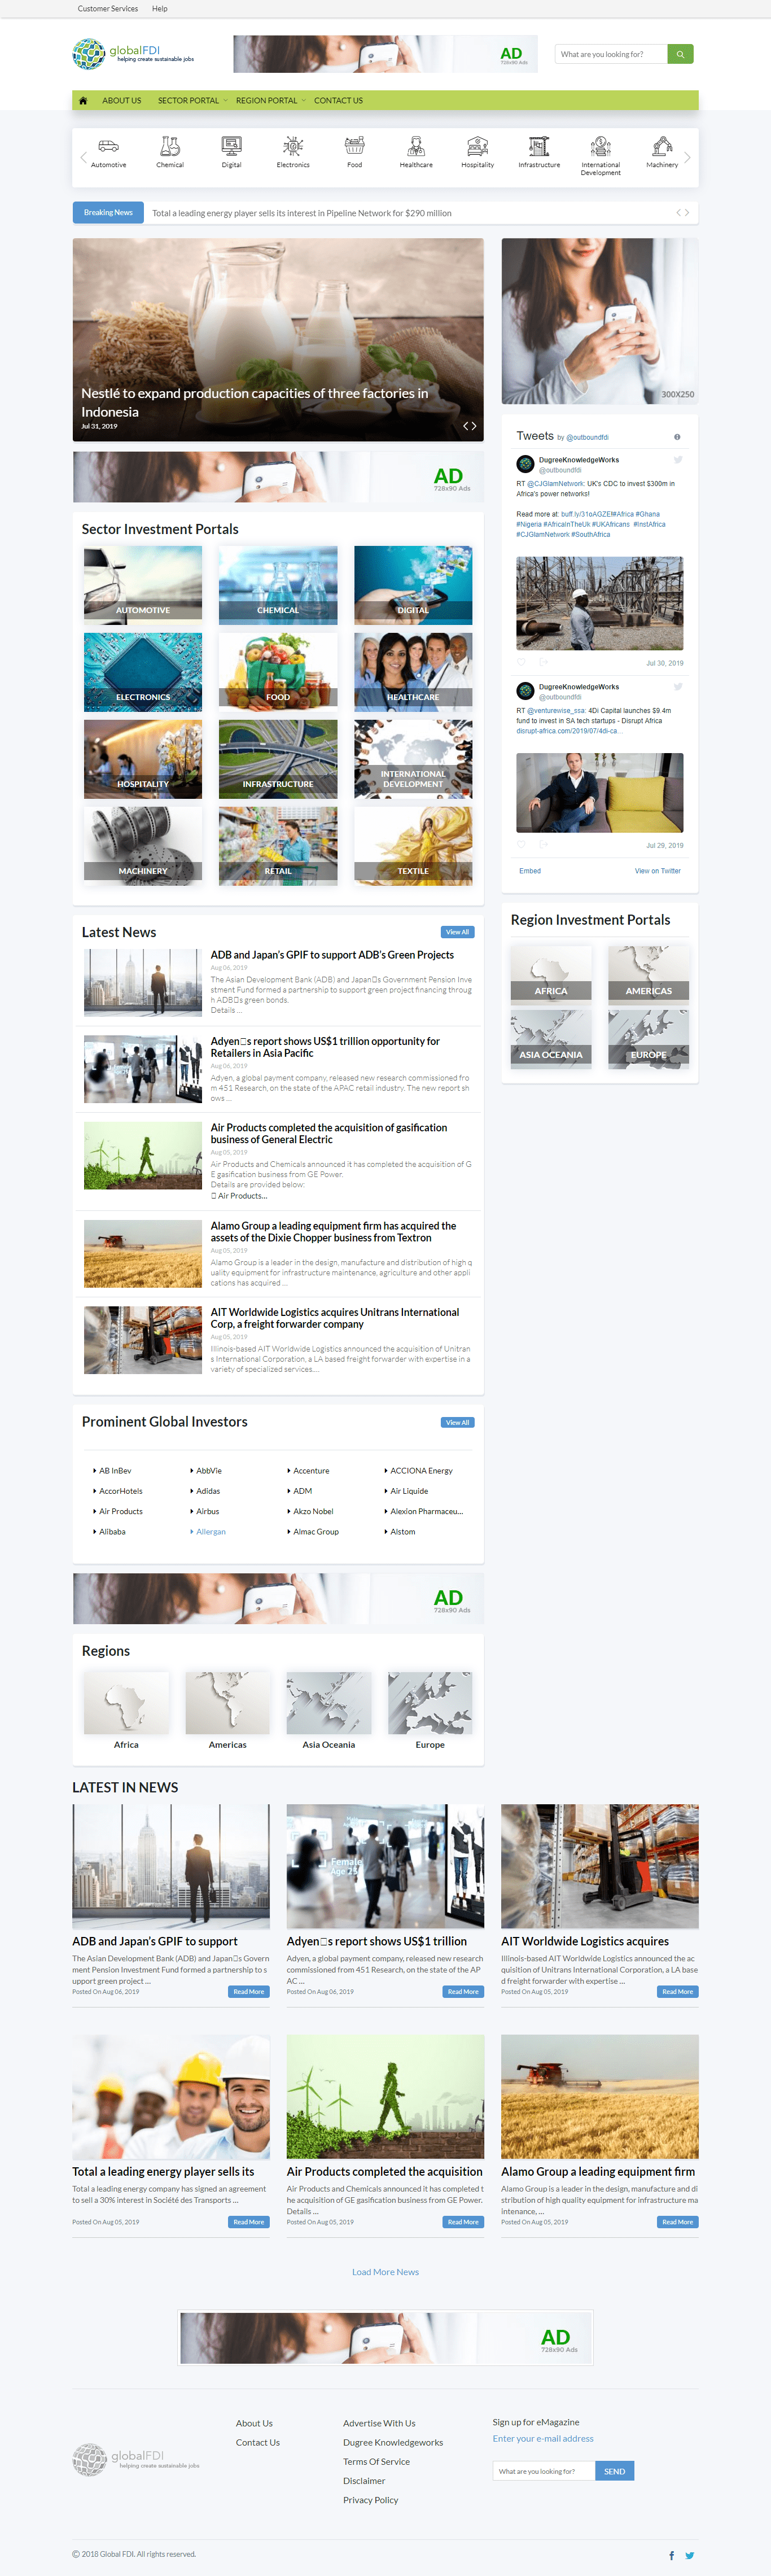
Task: Open the ACCIONA Energy investor link
Action: coord(421,1471)
